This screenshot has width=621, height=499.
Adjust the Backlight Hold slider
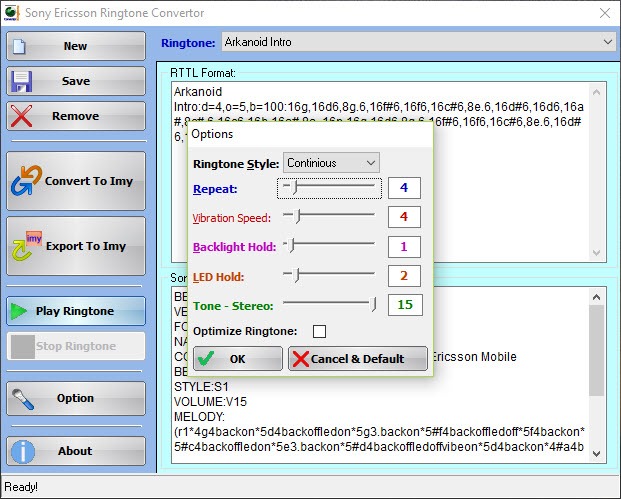329,246
